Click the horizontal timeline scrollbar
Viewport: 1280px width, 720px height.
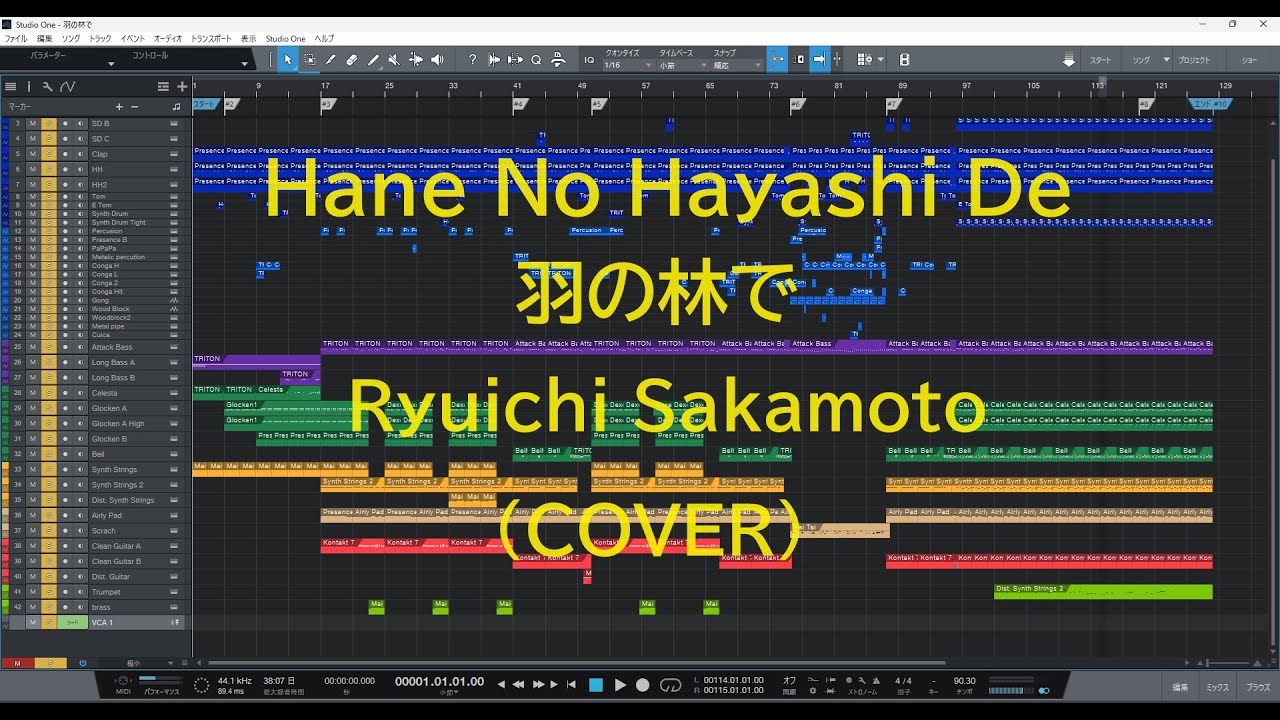pos(576,663)
